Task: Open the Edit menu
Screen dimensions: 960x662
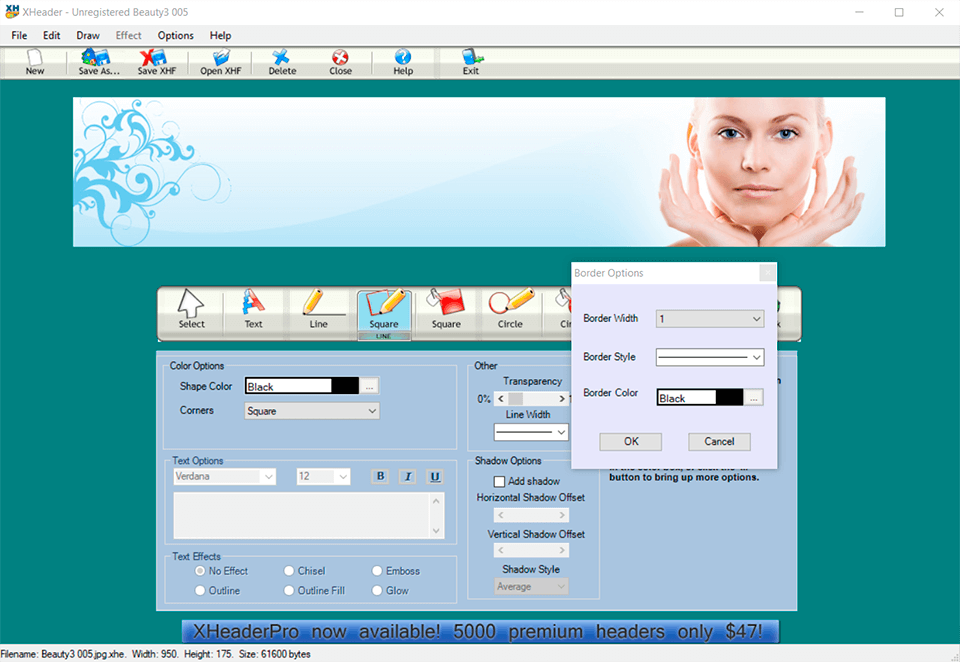Action: click(x=51, y=36)
